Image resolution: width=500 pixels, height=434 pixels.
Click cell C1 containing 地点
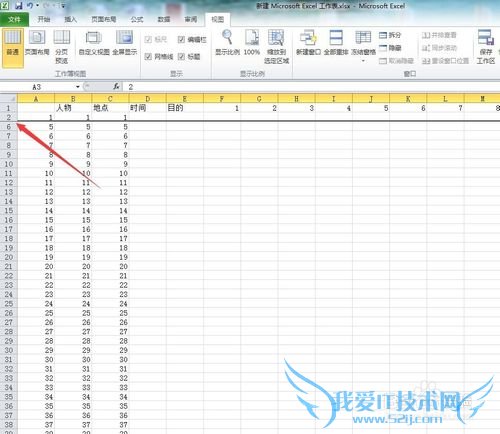(x=110, y=108)
